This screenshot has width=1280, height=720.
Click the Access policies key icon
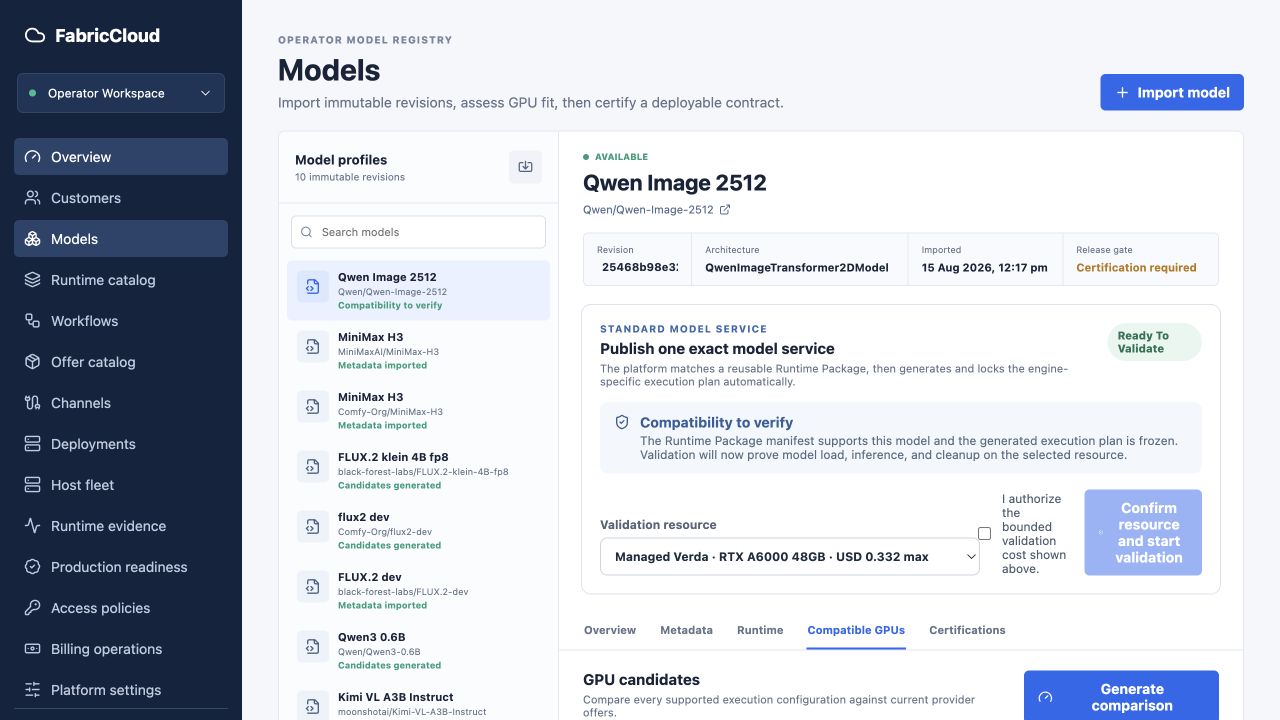pyautogui.click(x=33, y=608)
